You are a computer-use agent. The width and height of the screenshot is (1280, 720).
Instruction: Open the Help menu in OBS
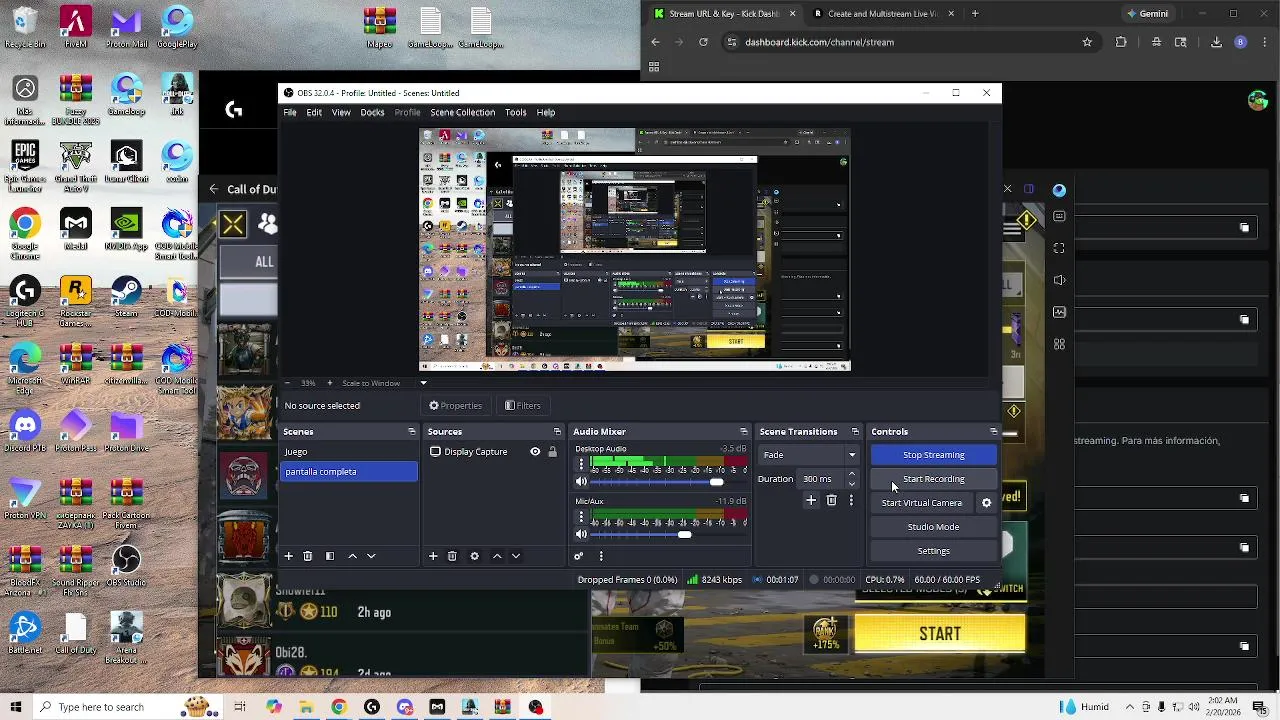546,112
